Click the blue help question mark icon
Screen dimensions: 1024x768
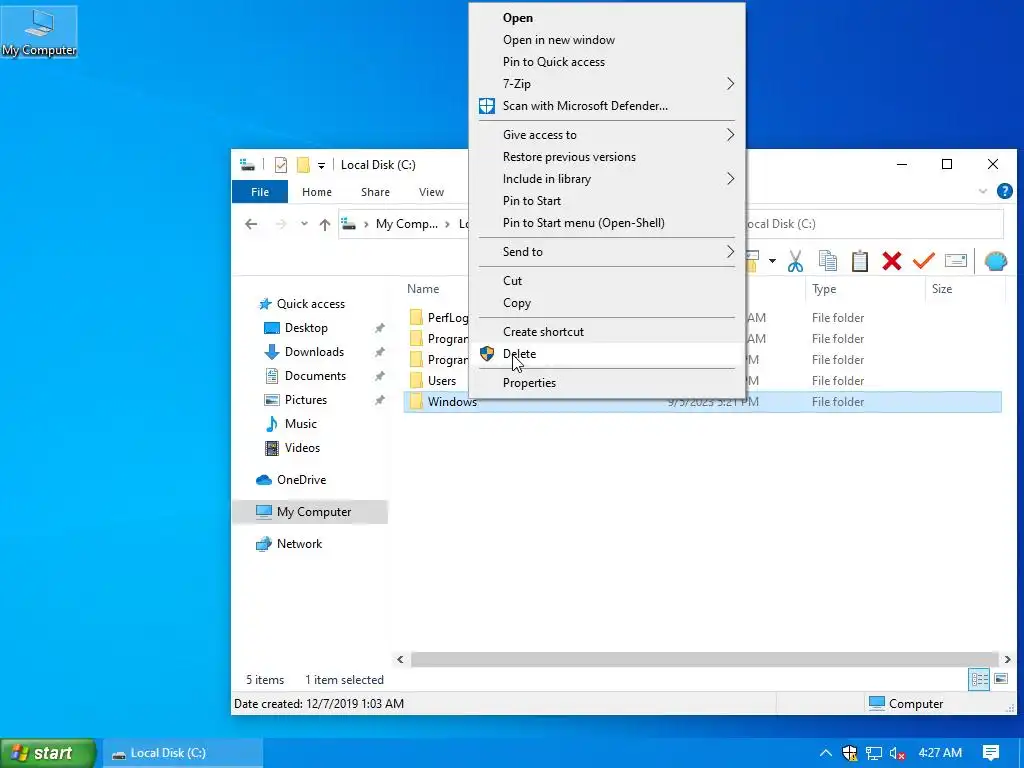tap(1004, 191)
